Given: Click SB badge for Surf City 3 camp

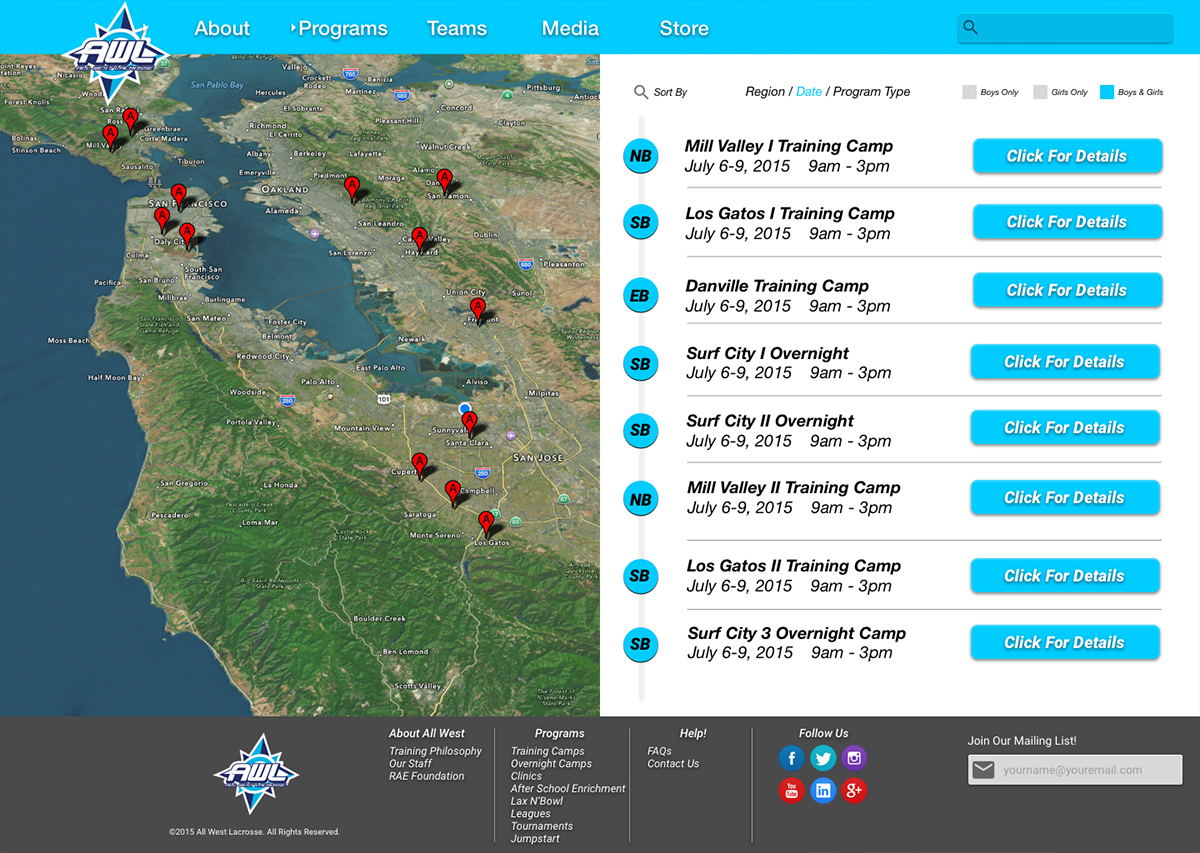Looking at the screenshot, I should [x=640, y=644].
